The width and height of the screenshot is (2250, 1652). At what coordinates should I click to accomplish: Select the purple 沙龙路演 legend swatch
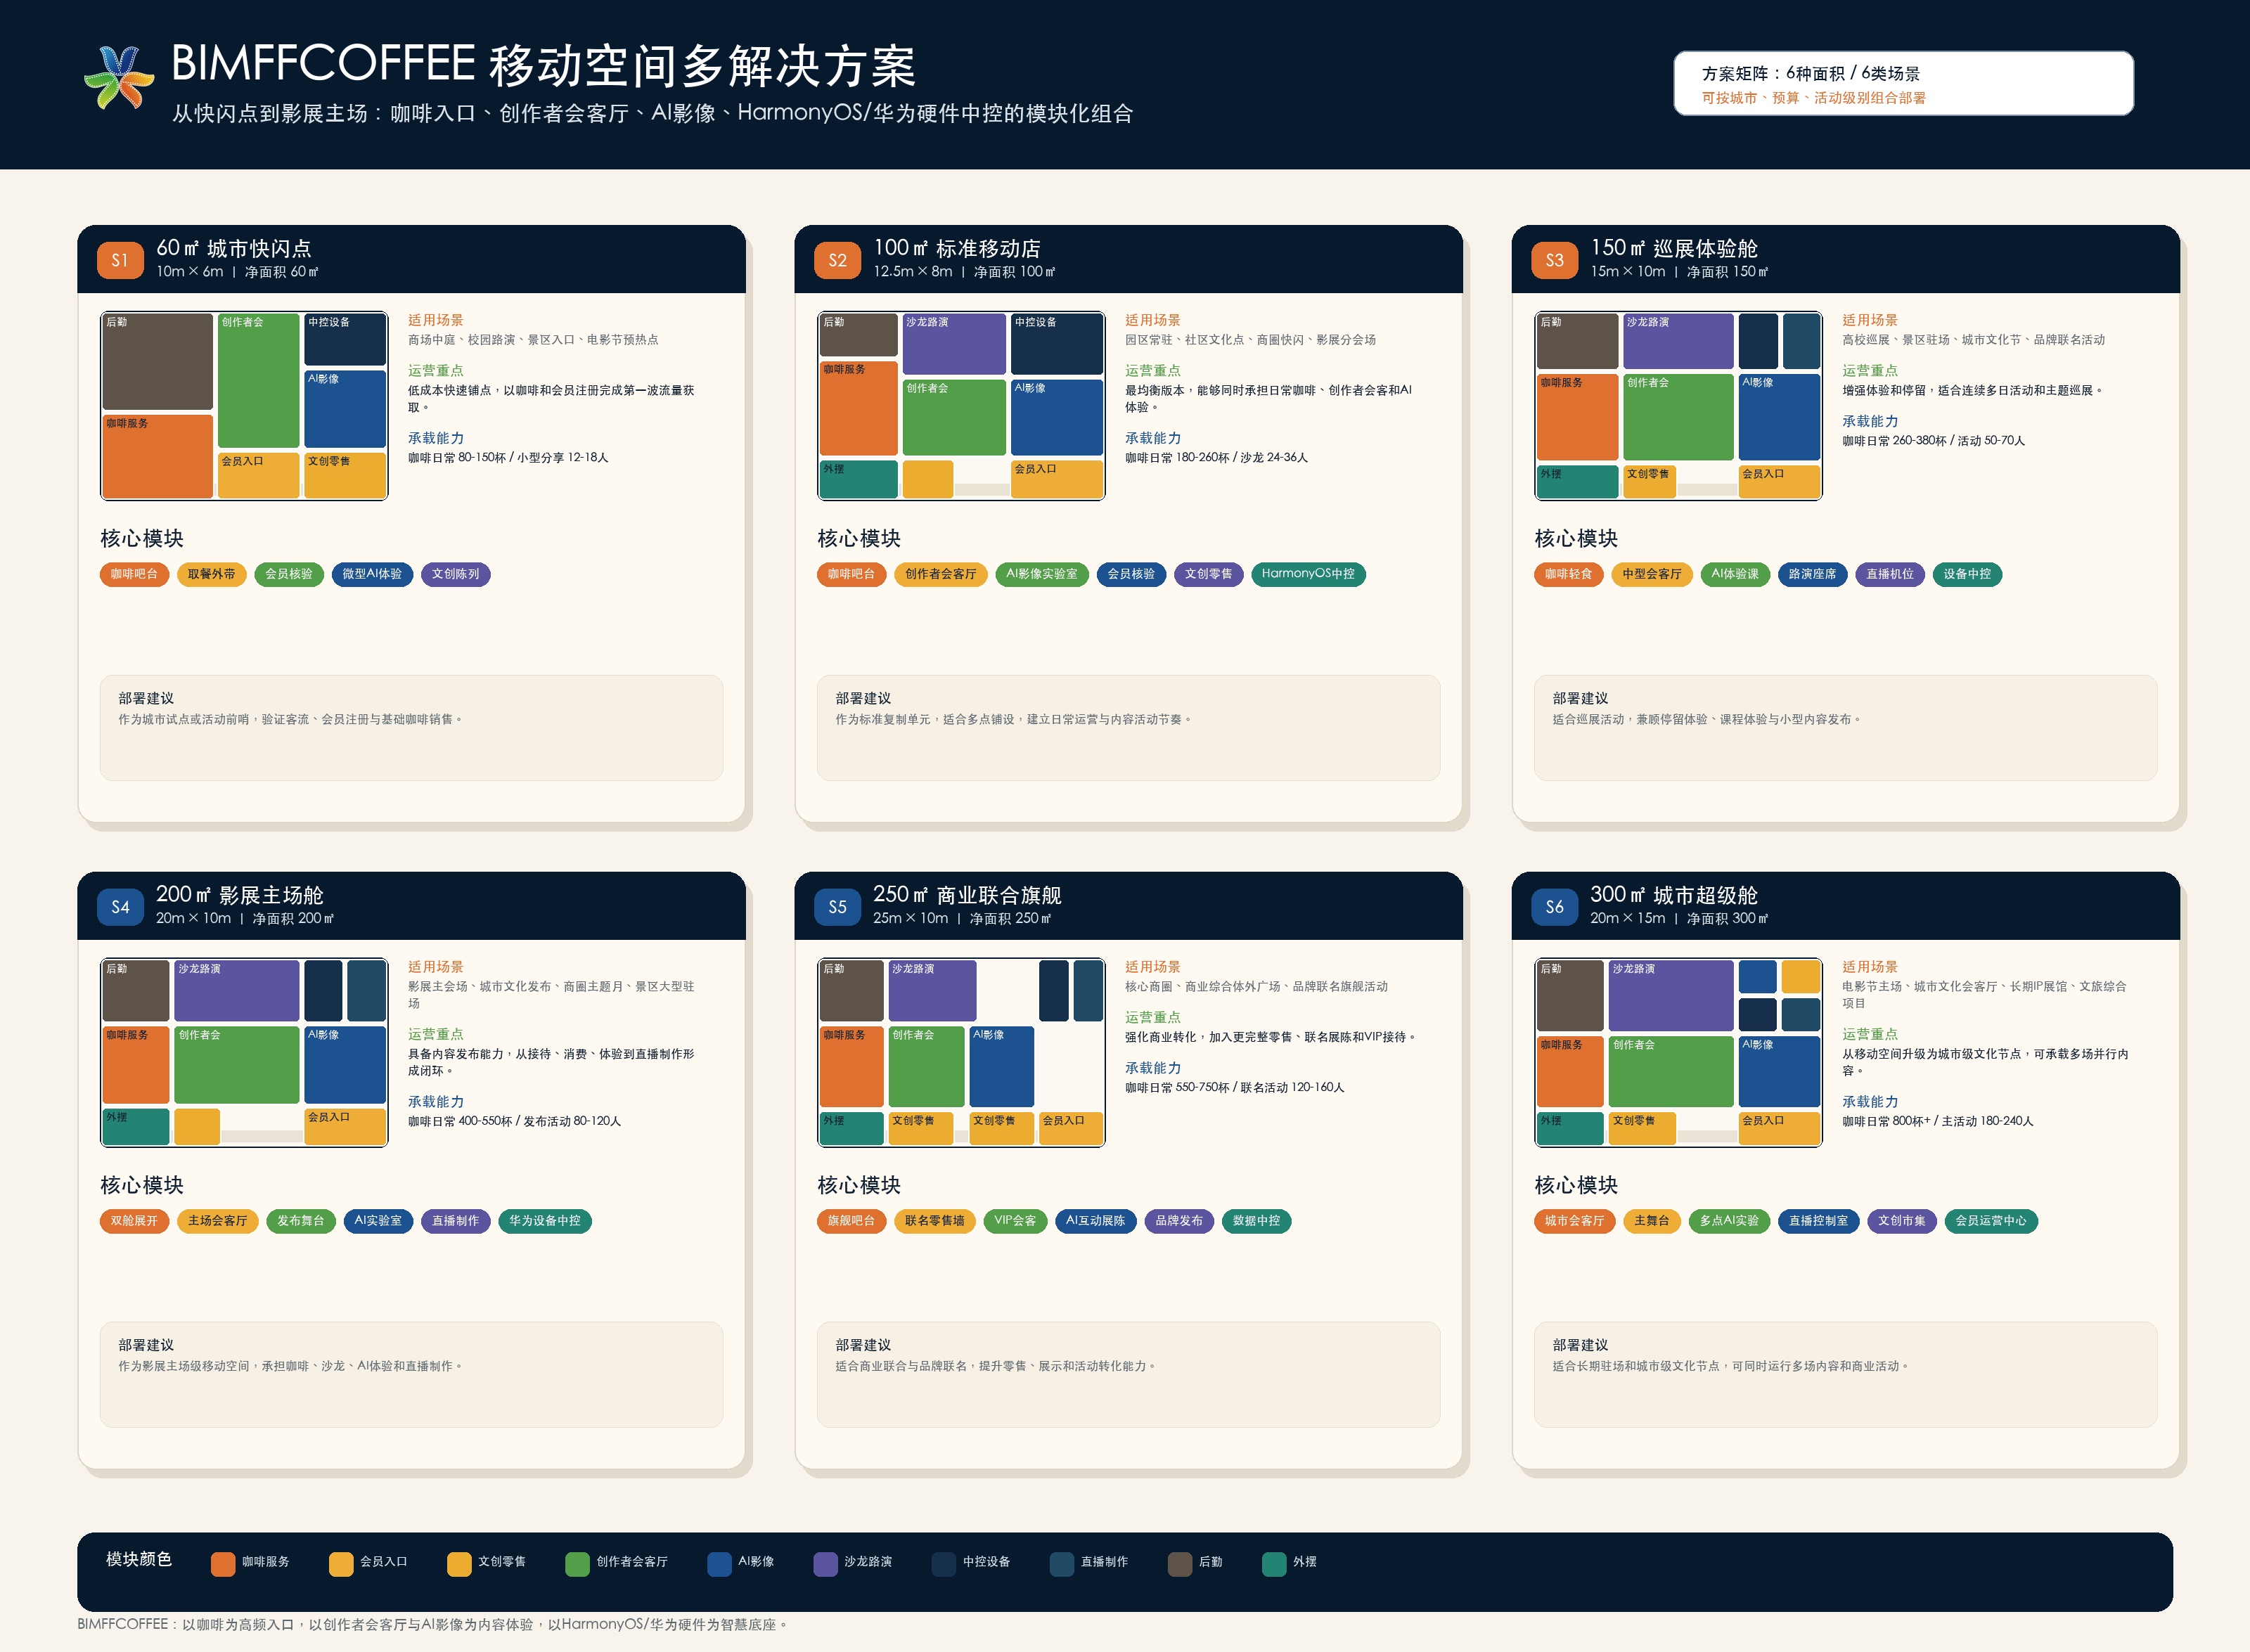pyautogui.click(x=825, y=1564)
